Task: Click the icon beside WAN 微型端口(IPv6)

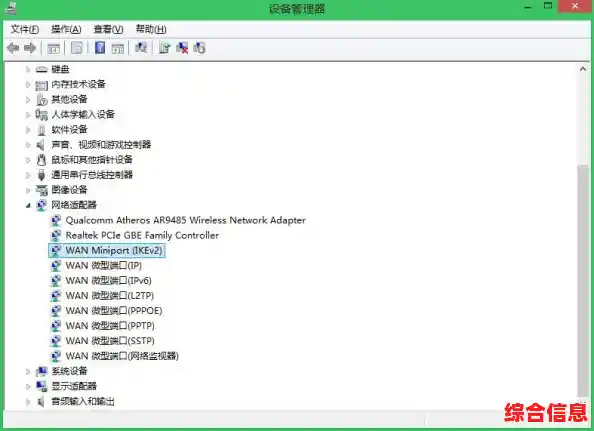Action: point(56,281)
